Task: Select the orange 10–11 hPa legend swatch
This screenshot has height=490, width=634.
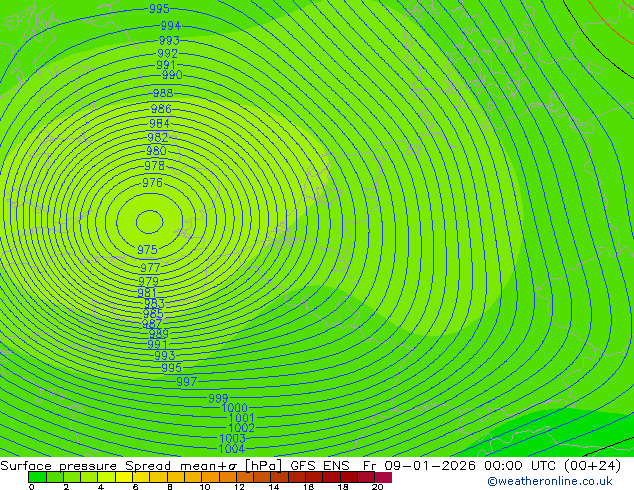Action: coord(210,477)
